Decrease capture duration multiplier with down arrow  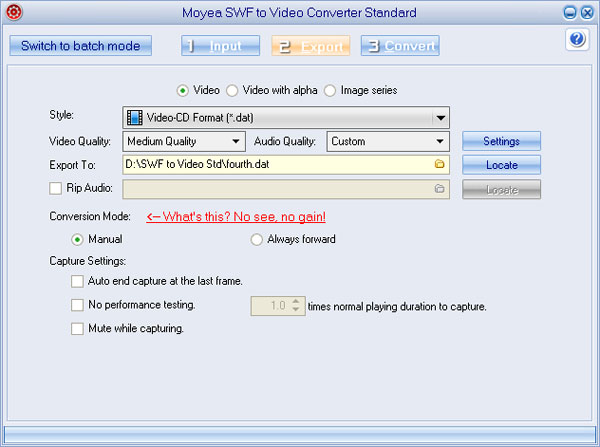pos(295,309)
